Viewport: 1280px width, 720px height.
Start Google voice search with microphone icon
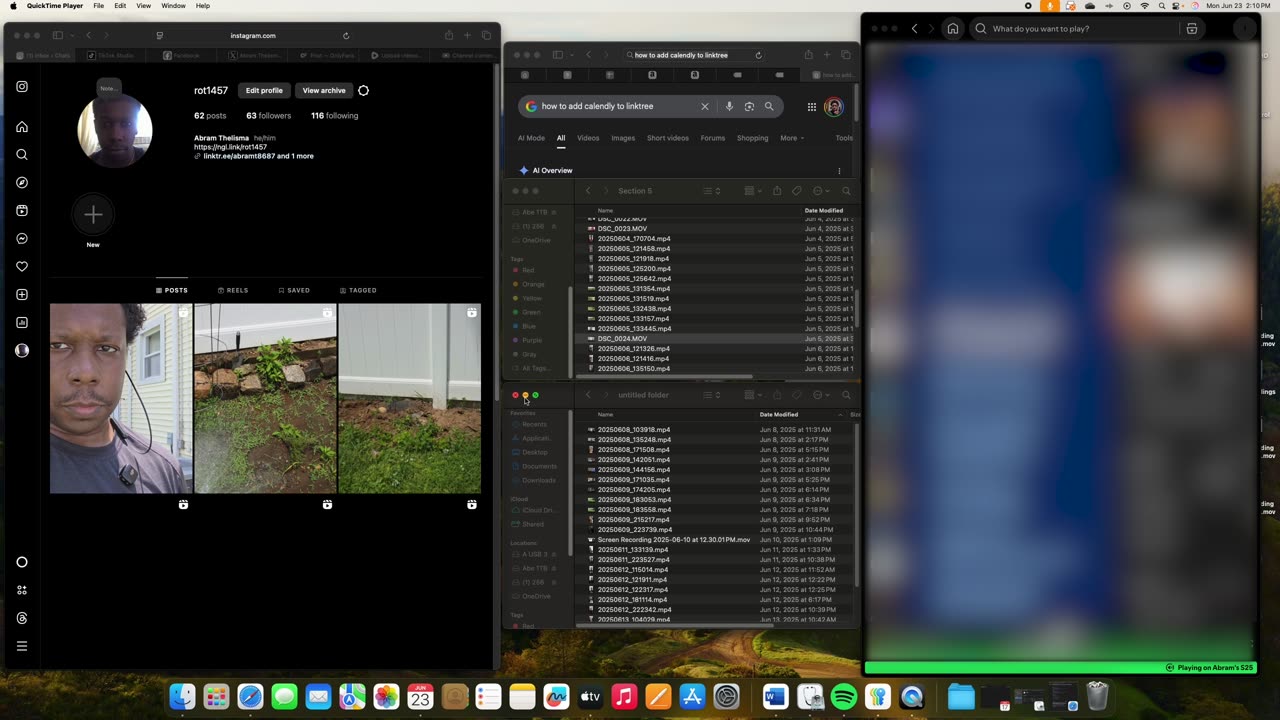[729, 106]
